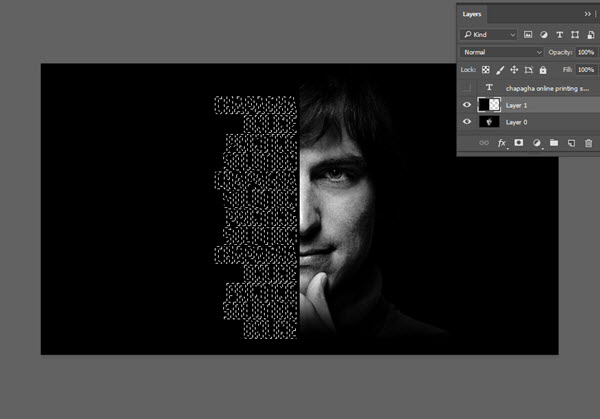Lock all padlock icon

[543, 70]
